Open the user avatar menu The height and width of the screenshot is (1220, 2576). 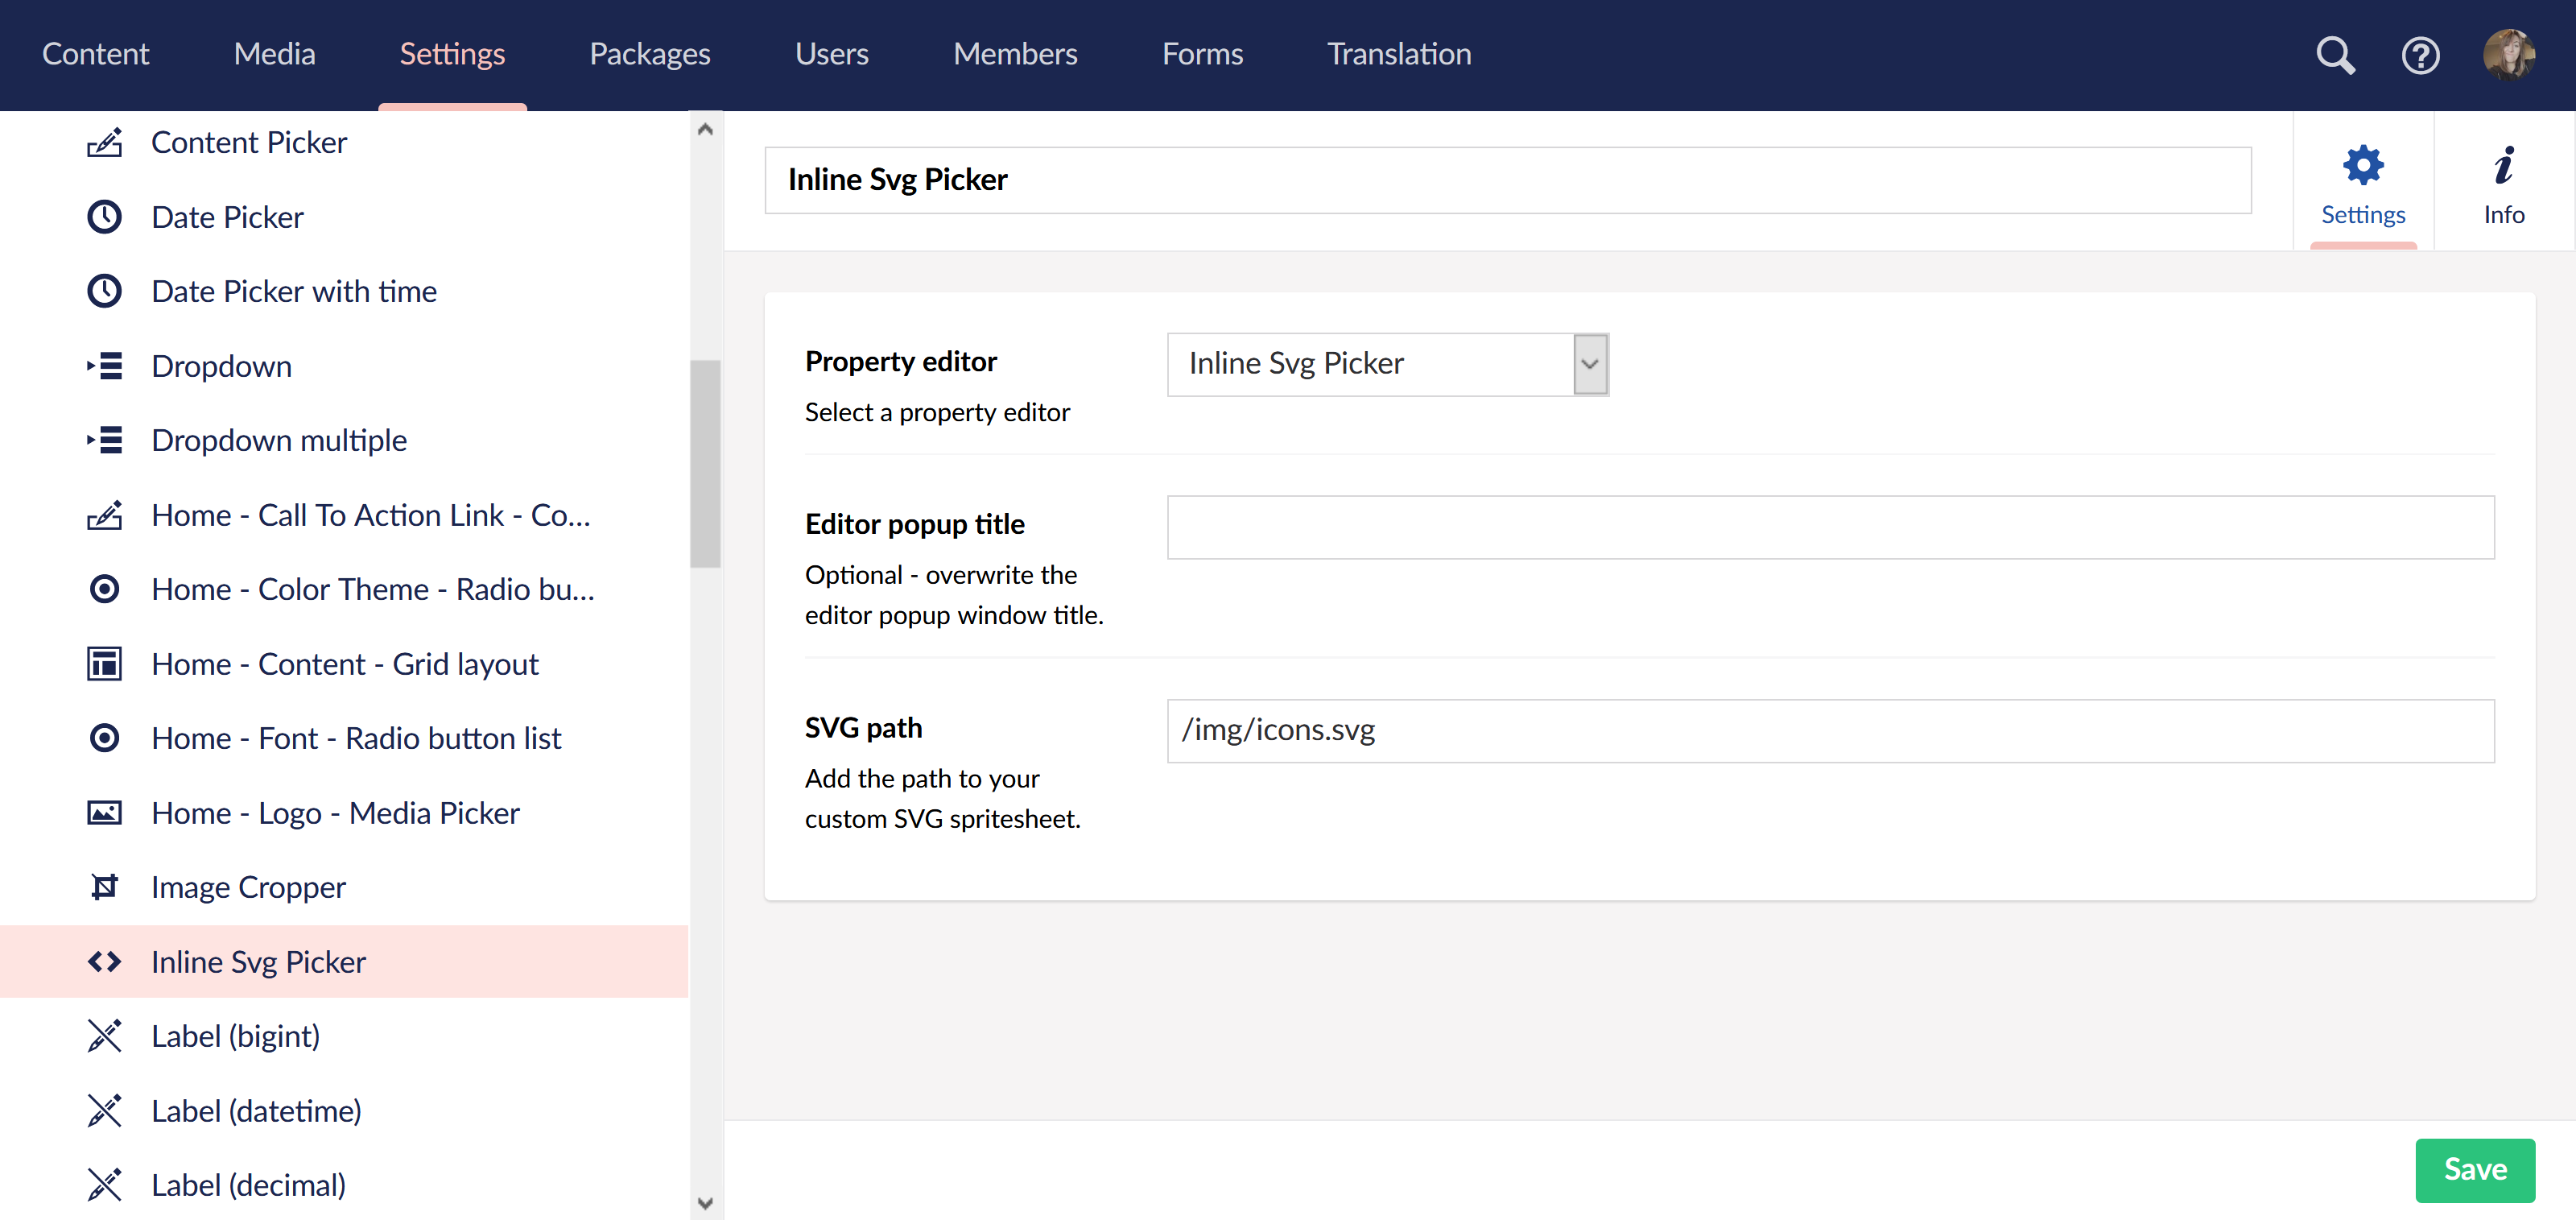click(2508, 54)
